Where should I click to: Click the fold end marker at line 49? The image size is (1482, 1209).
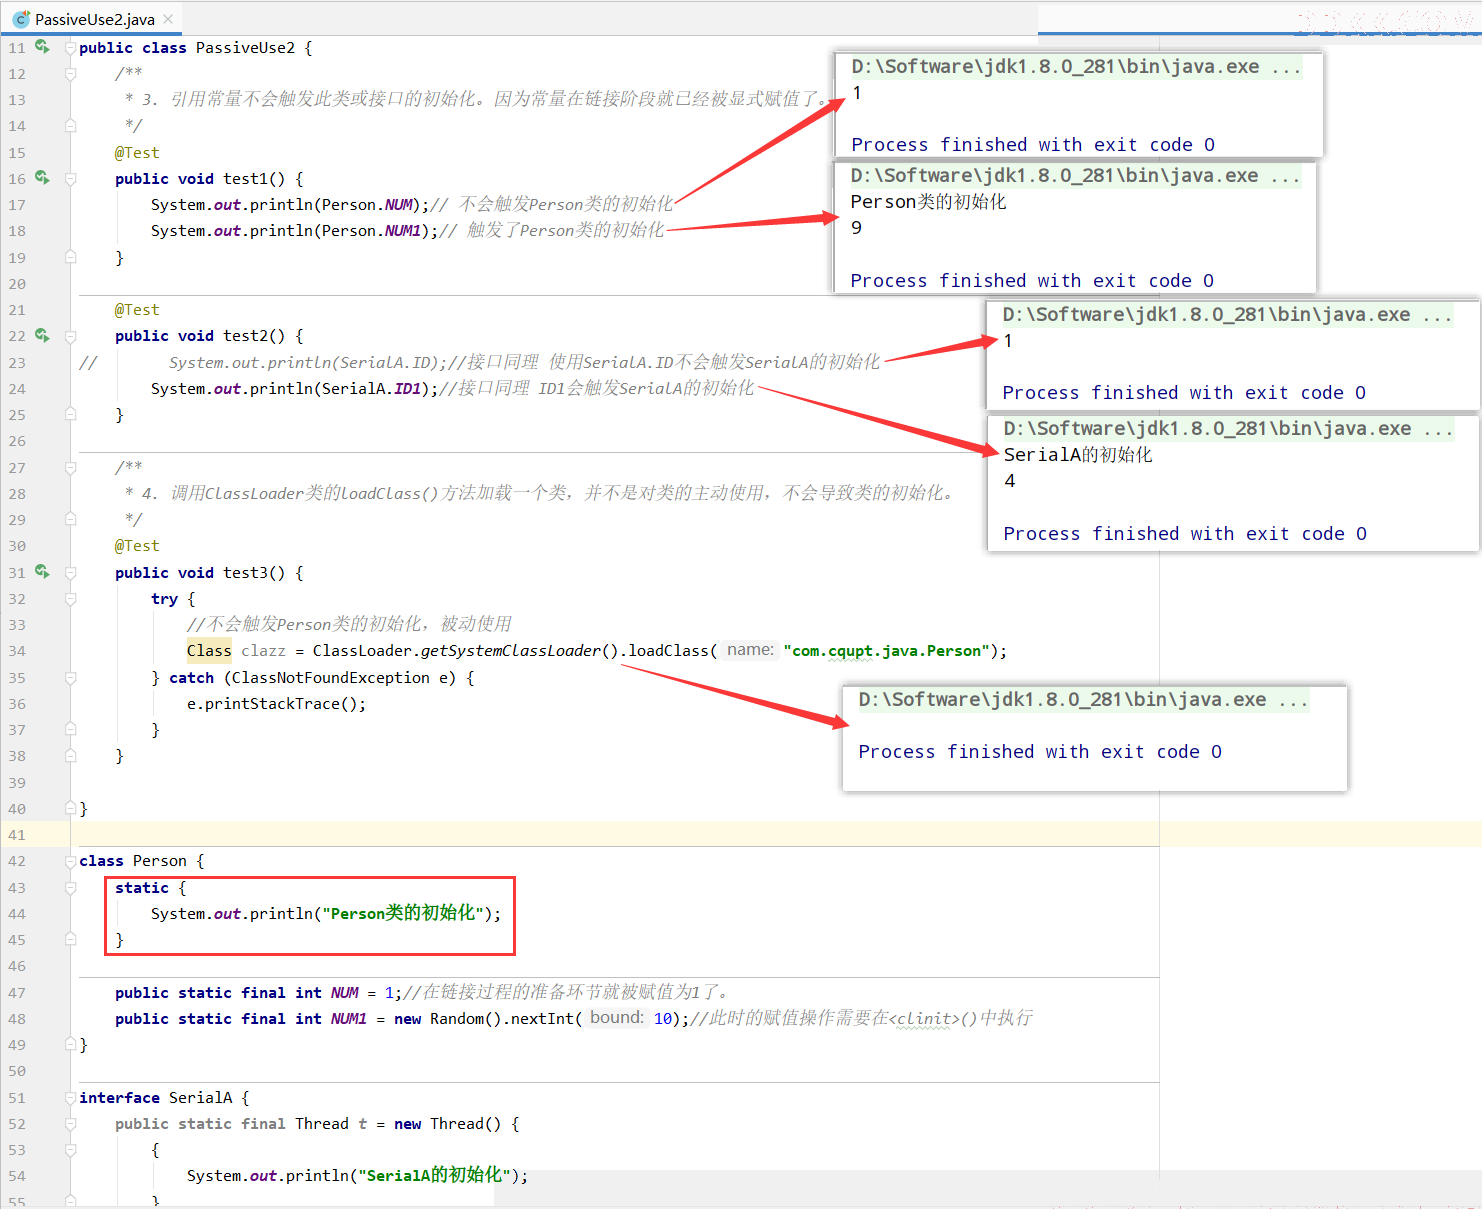click(70, 1044)
